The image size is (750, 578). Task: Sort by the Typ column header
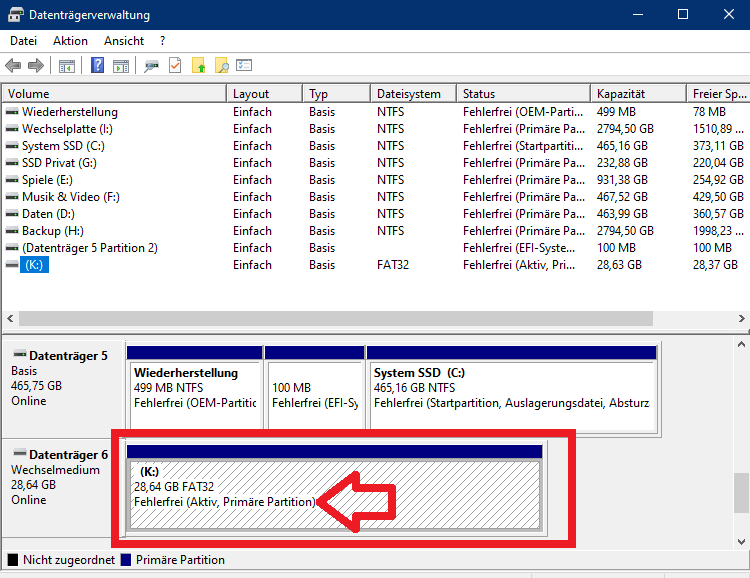pyautogui.click(x=337, y=93)
